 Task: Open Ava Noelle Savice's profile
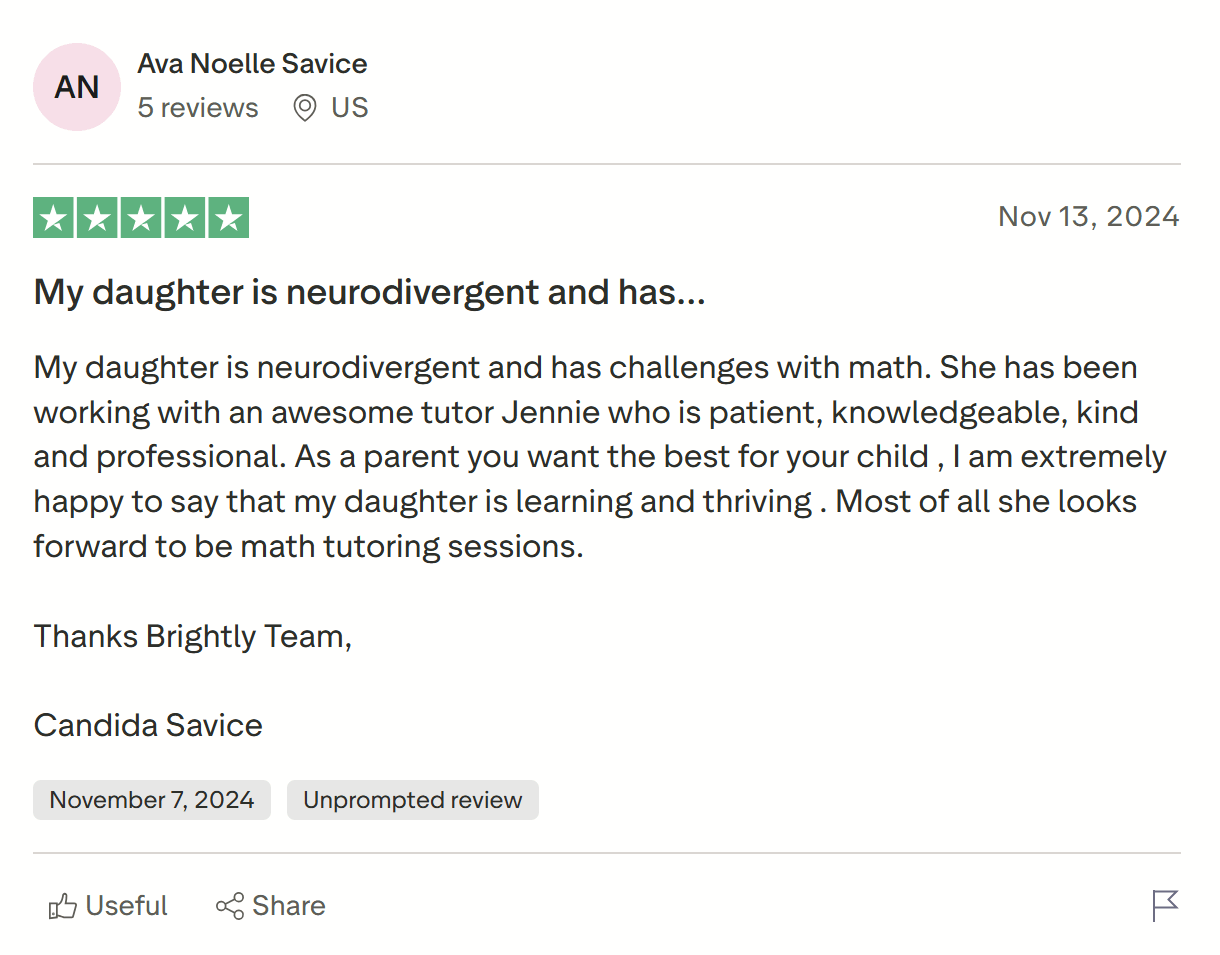tap(252, 63)
